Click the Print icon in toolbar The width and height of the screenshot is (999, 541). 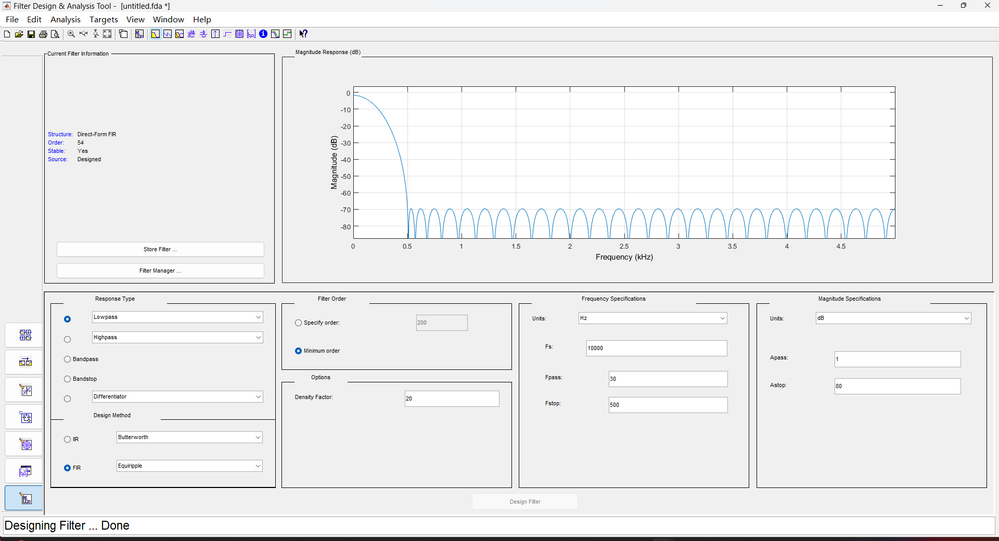(x=43, y=34)
